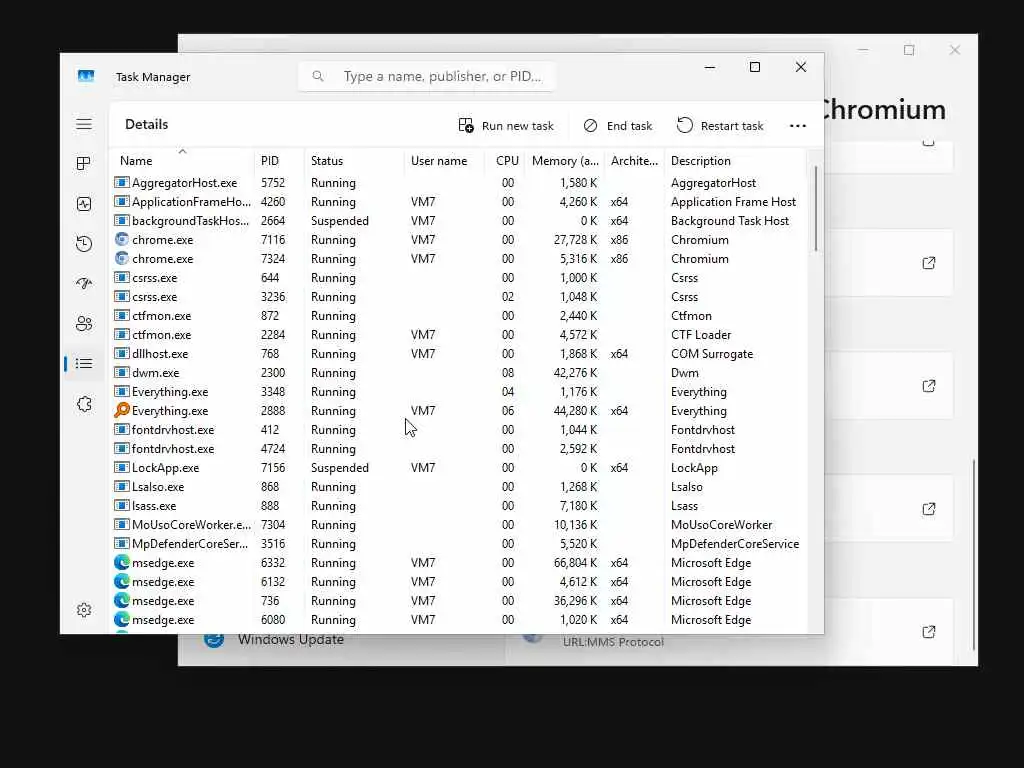Select the chrome.exe icon for PID 7116

121,240
